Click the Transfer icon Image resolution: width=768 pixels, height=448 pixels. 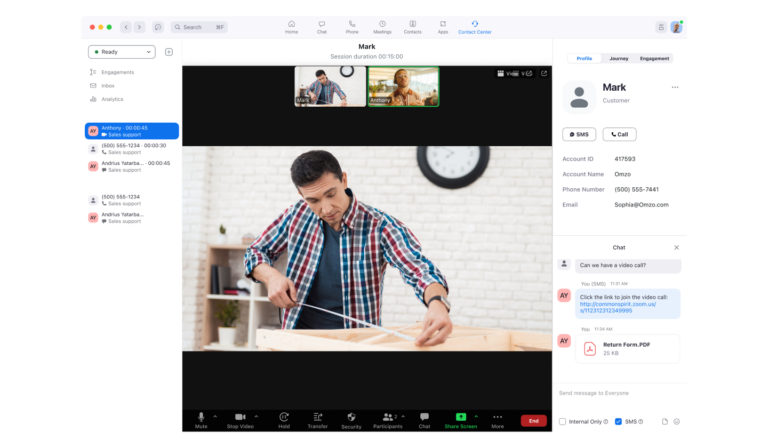click(x=317, y=417)
